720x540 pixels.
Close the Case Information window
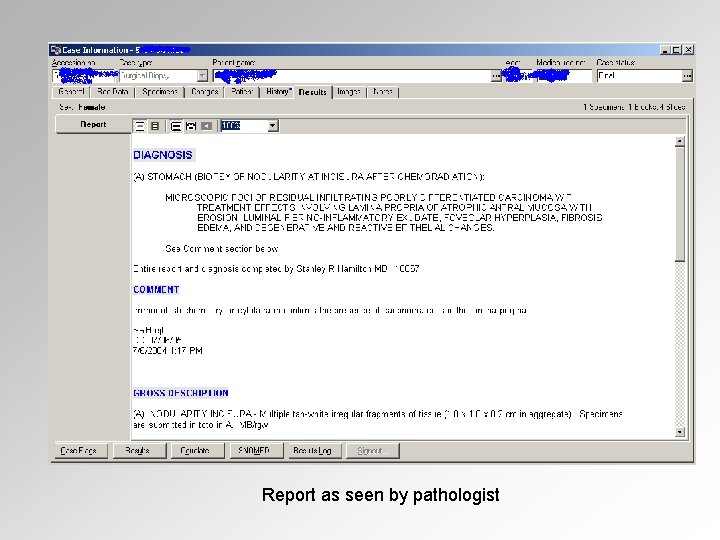tap(688, 50)
